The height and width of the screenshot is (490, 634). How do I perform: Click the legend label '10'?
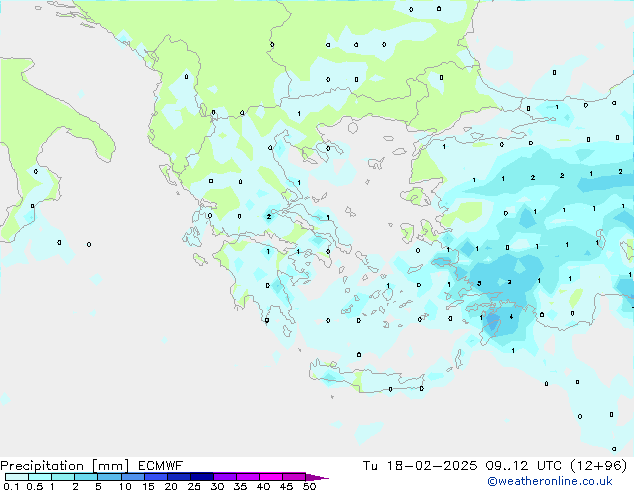point(125,486)
